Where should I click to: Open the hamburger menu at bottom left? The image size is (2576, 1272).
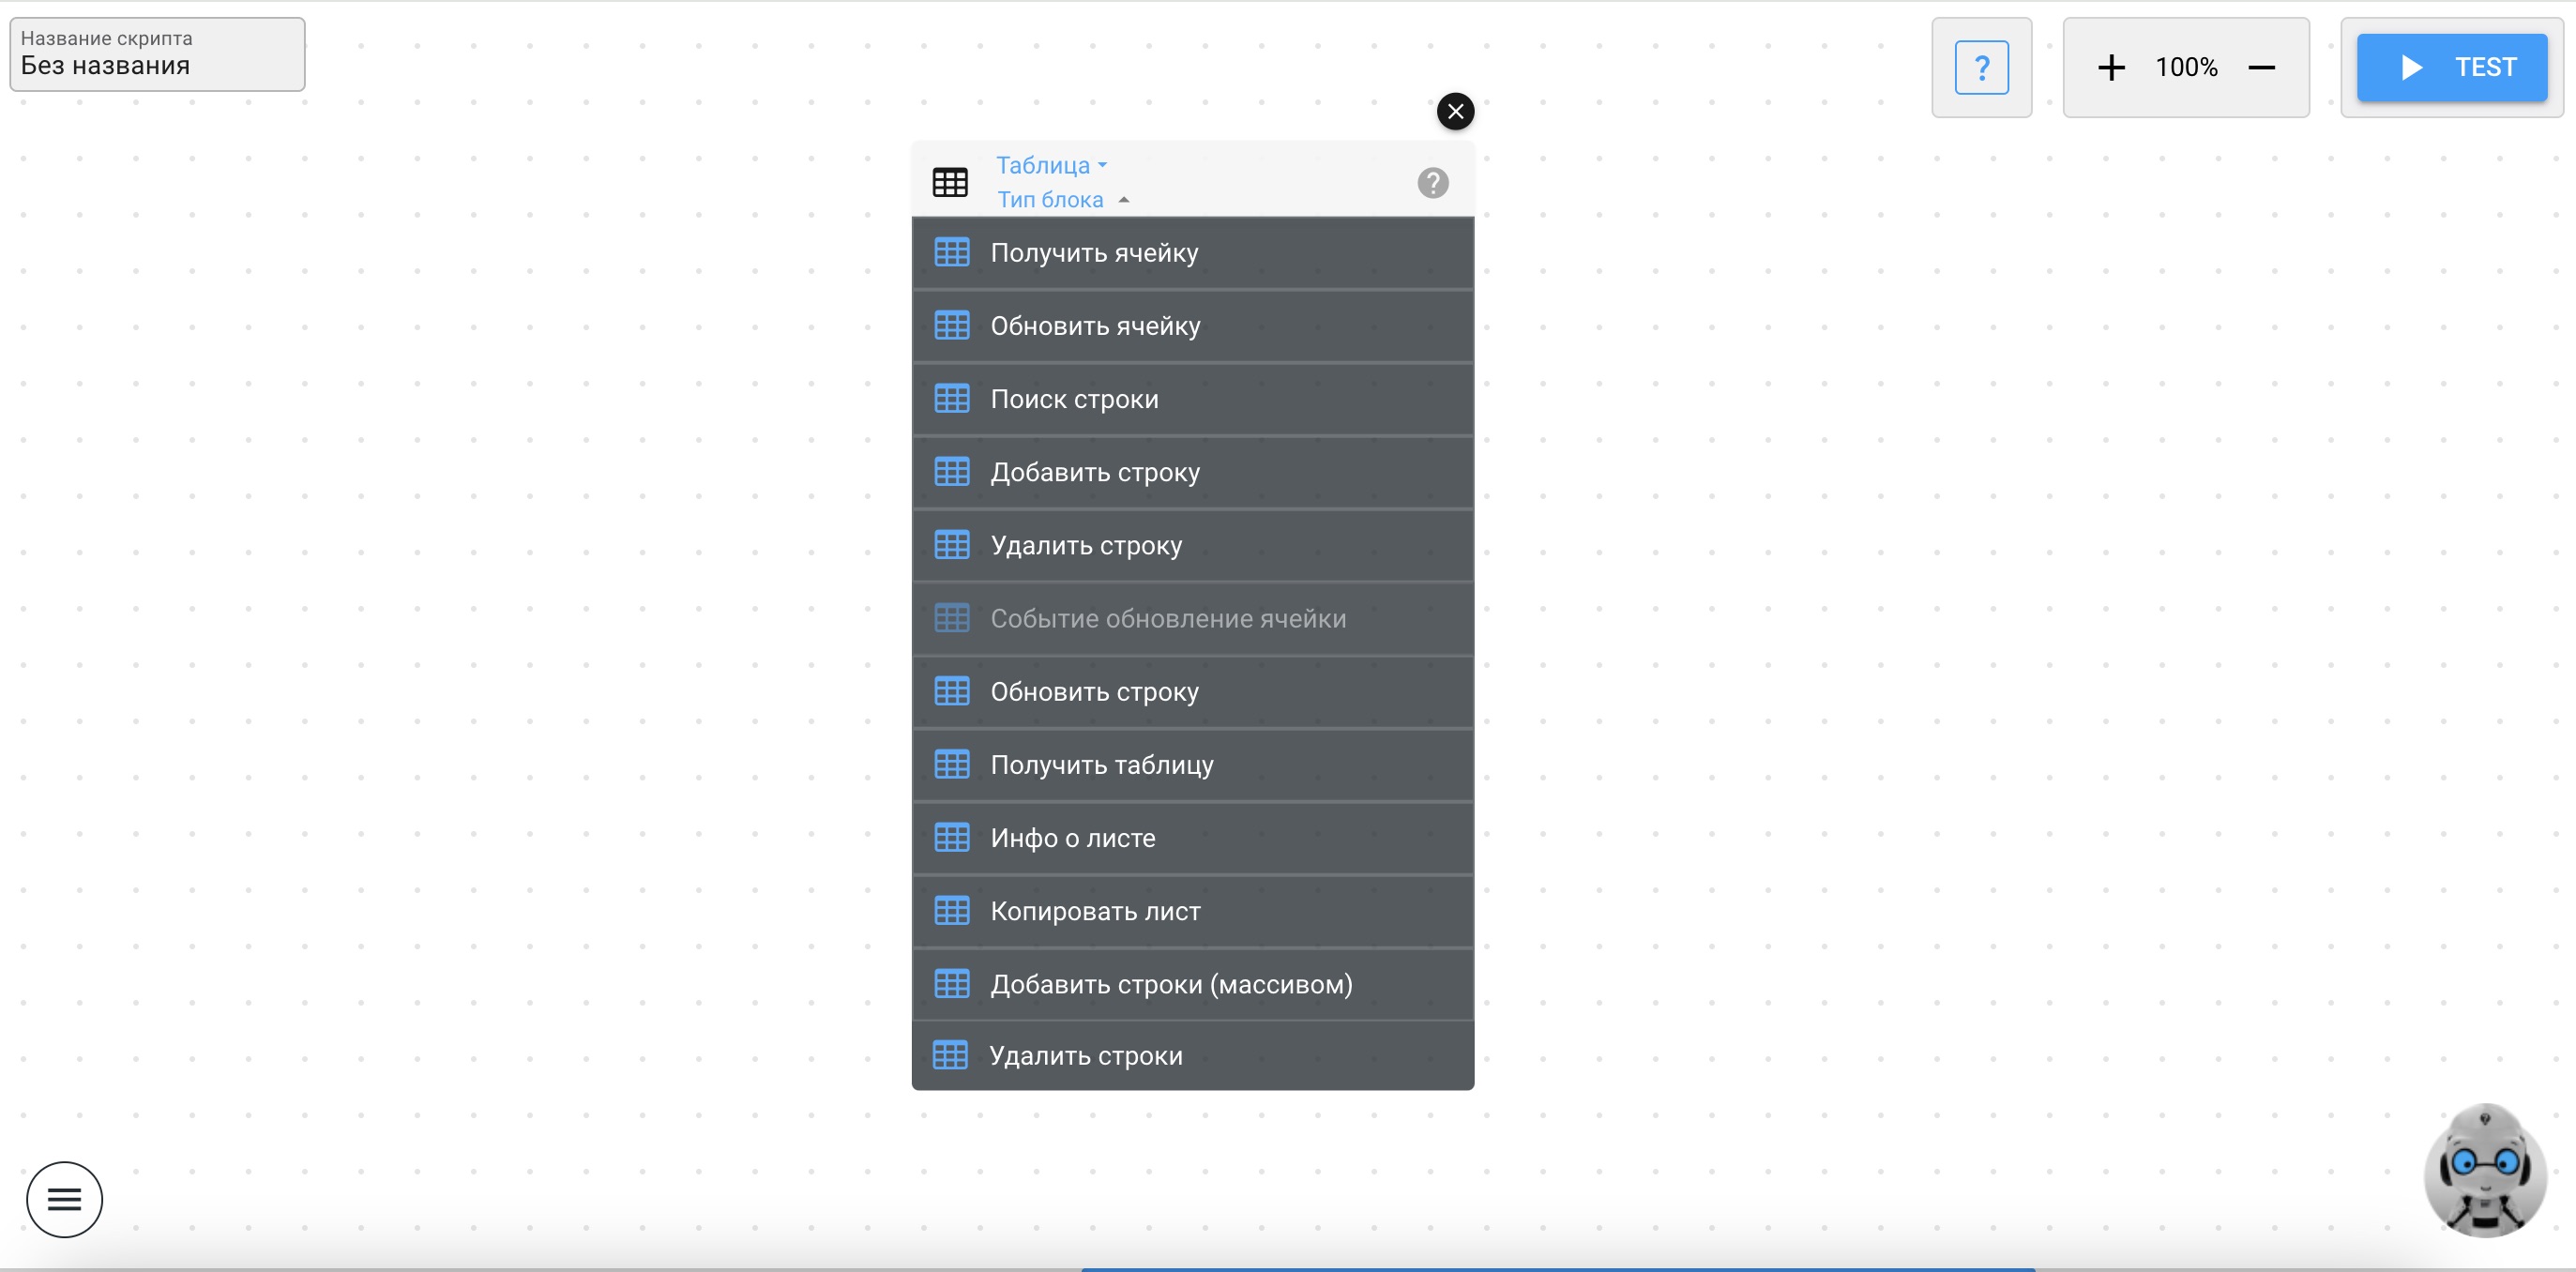click(x=64, y=1199)
